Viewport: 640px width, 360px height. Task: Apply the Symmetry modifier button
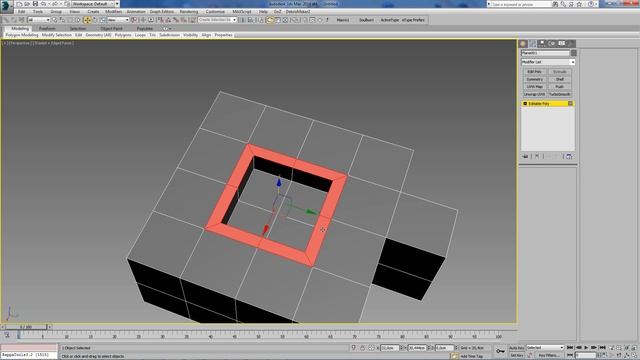(535, 79)
